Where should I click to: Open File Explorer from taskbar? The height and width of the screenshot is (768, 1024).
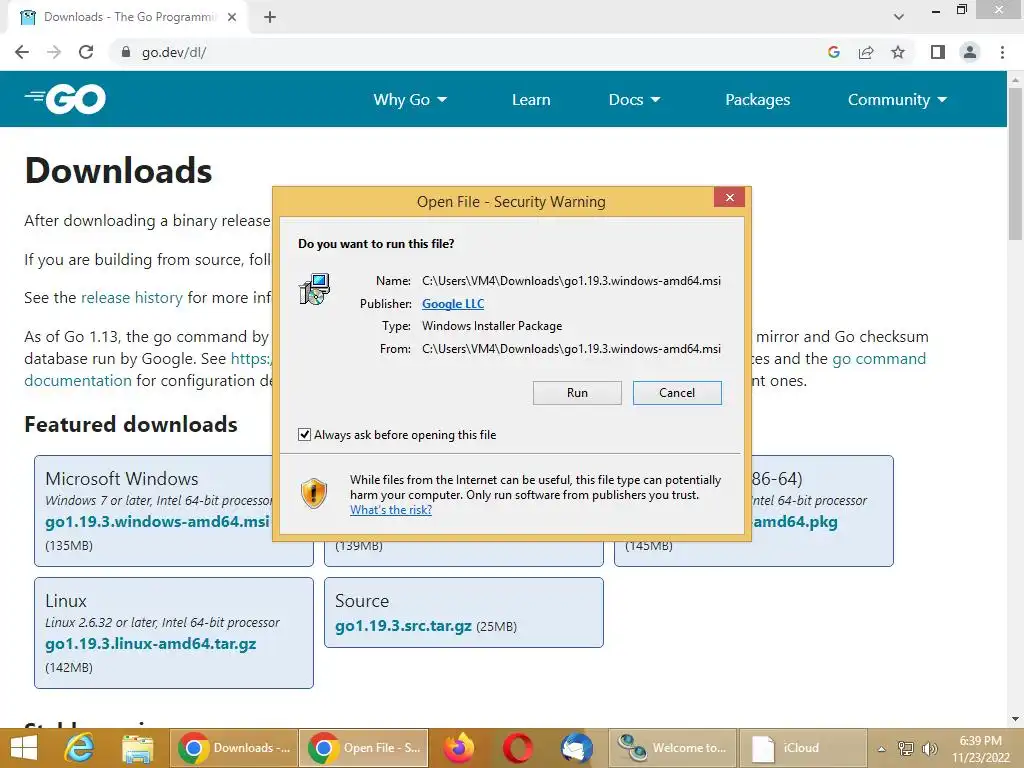click(x=137, y=748)
